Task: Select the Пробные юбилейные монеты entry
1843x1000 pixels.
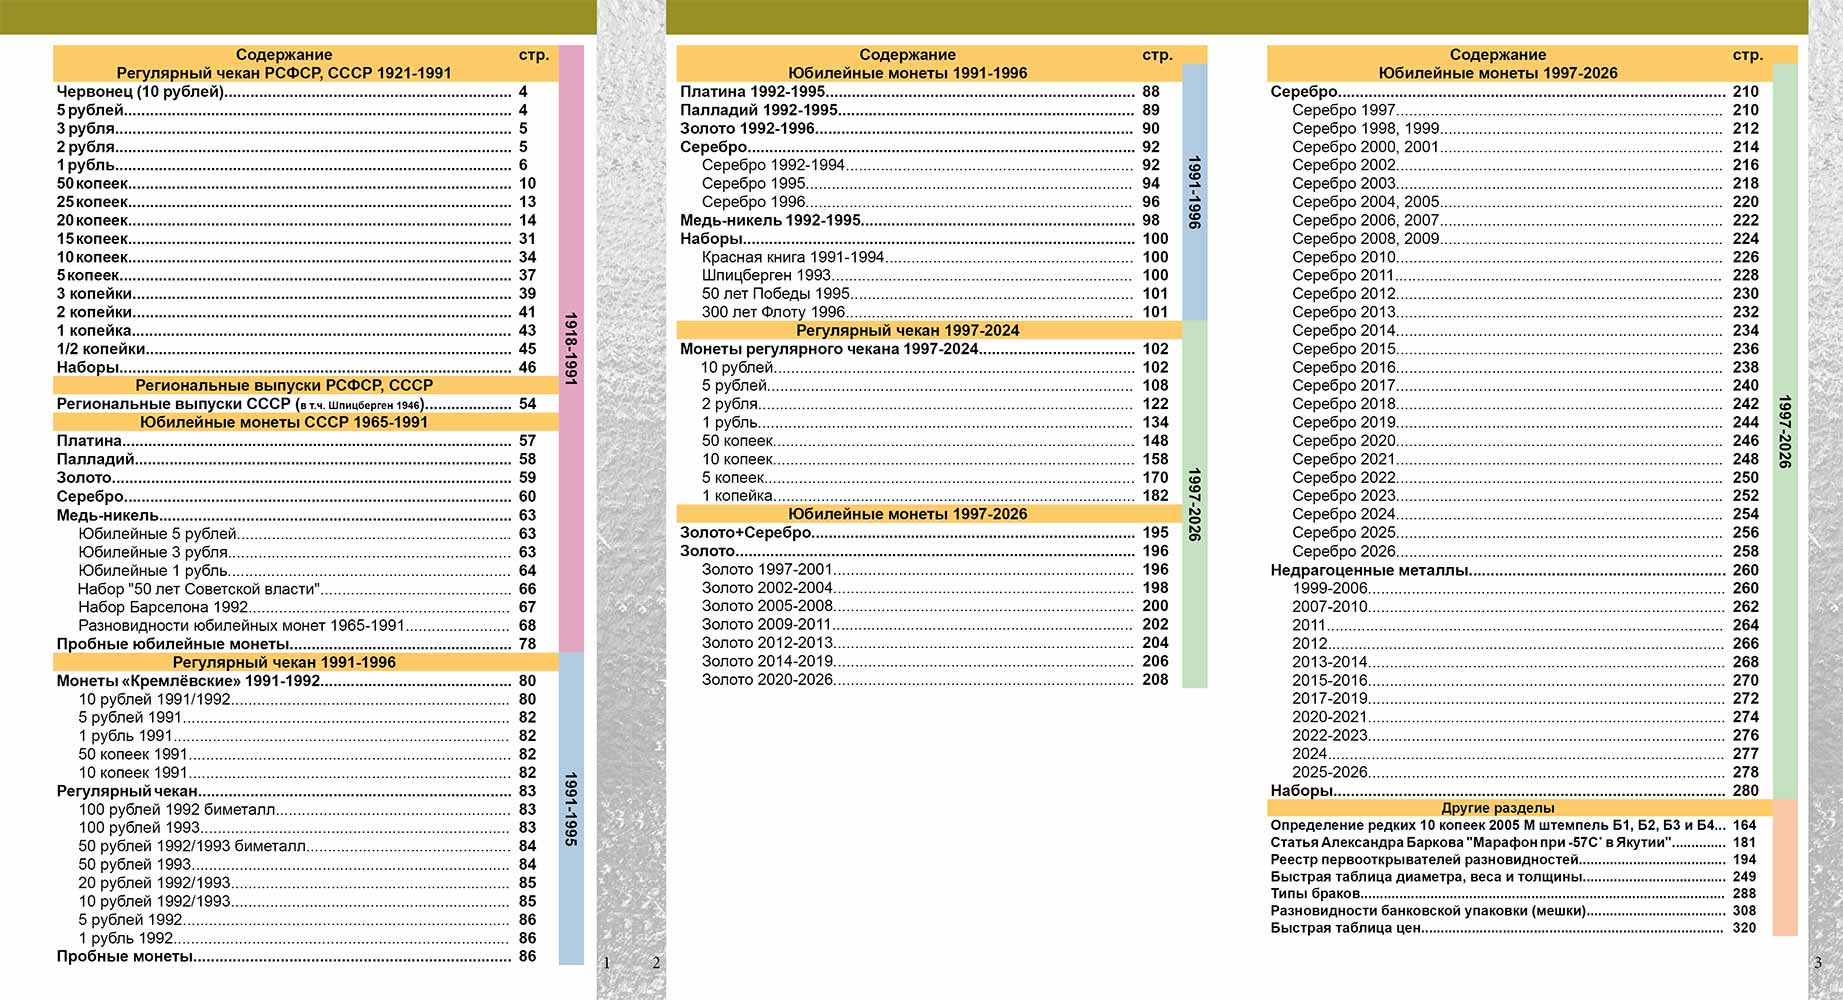Action: pyautogui.click(x=173, y=644)
